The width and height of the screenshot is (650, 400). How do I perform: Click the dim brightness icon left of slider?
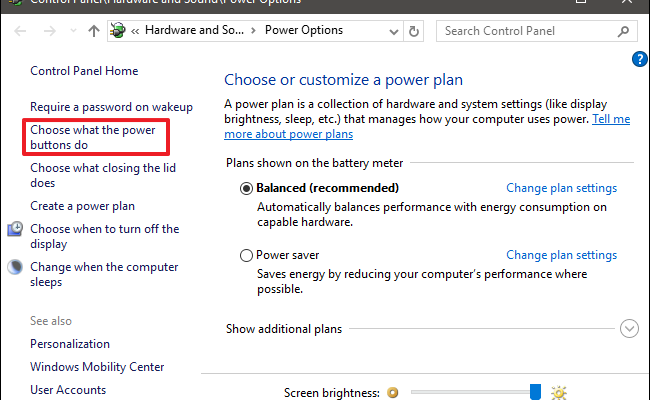tap(393, 392)
